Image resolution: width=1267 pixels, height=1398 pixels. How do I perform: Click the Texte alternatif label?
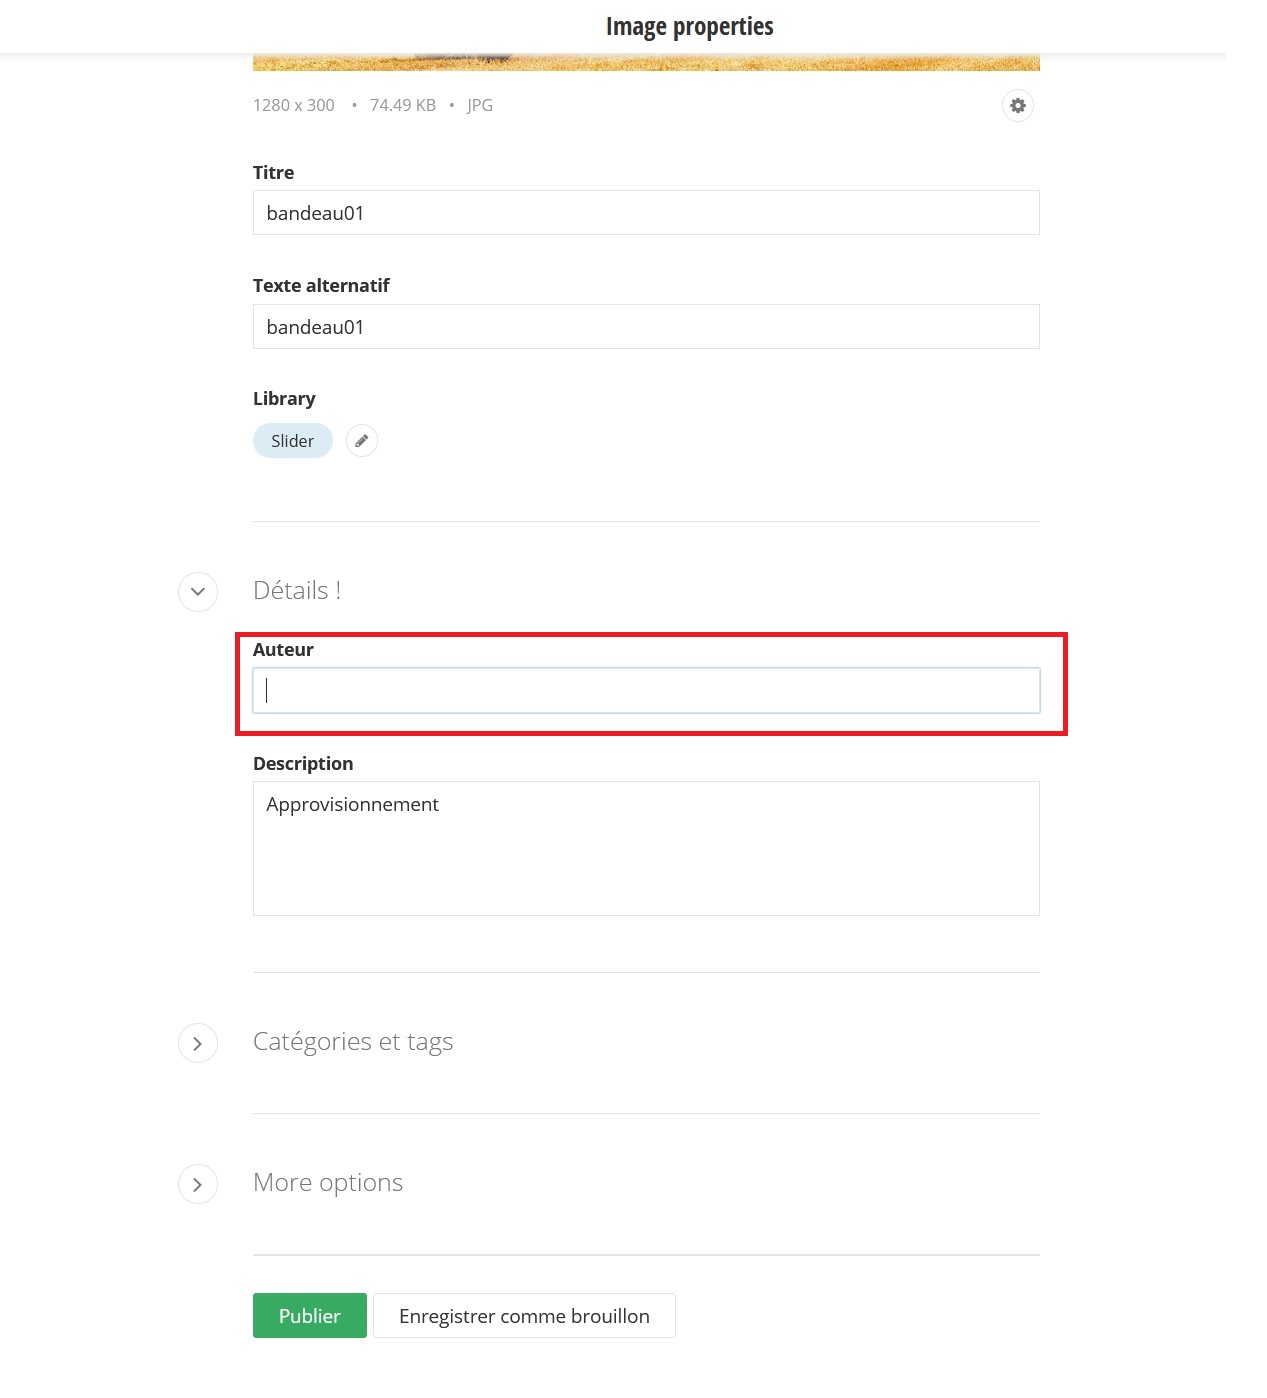[x=321, y=286]
